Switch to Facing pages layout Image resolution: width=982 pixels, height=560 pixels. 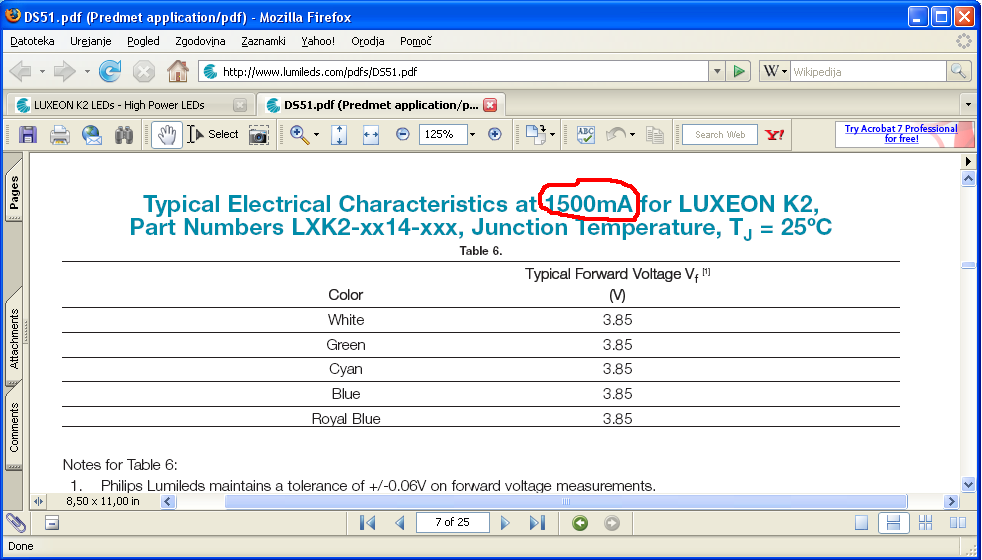[958, 522]
